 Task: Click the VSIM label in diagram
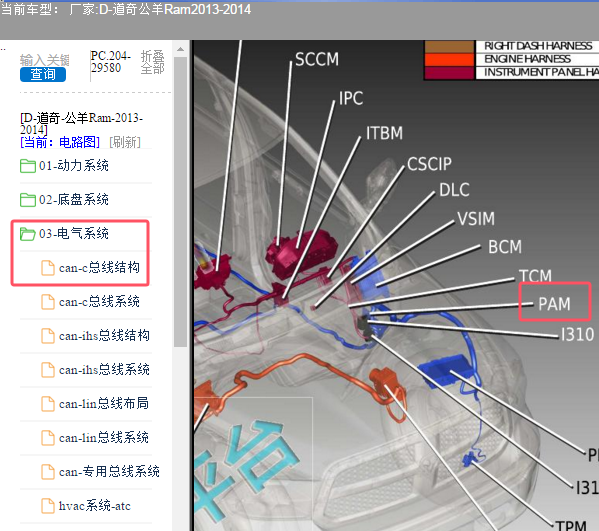476,219
